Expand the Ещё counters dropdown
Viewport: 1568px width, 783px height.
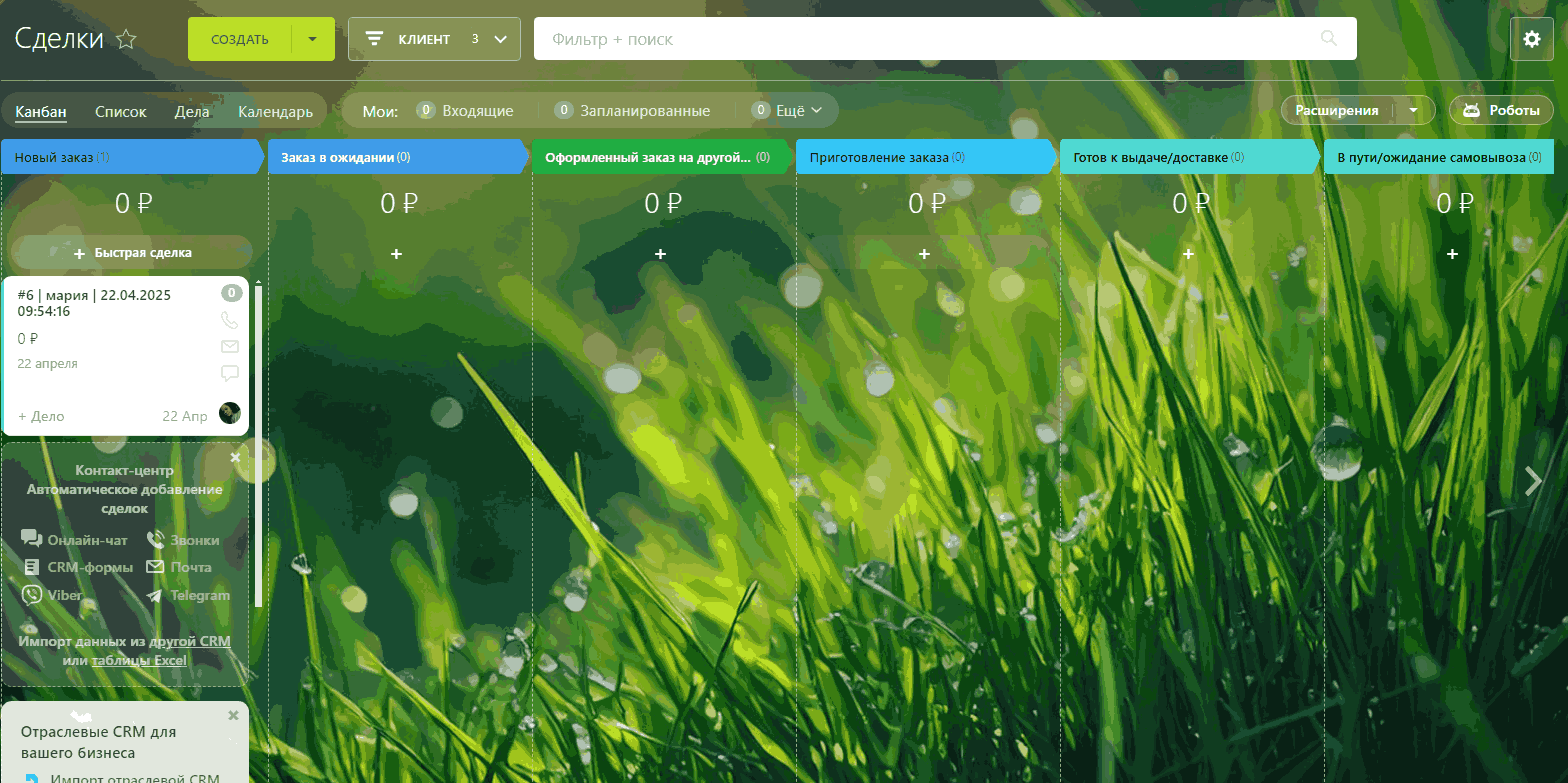[787, 111]
